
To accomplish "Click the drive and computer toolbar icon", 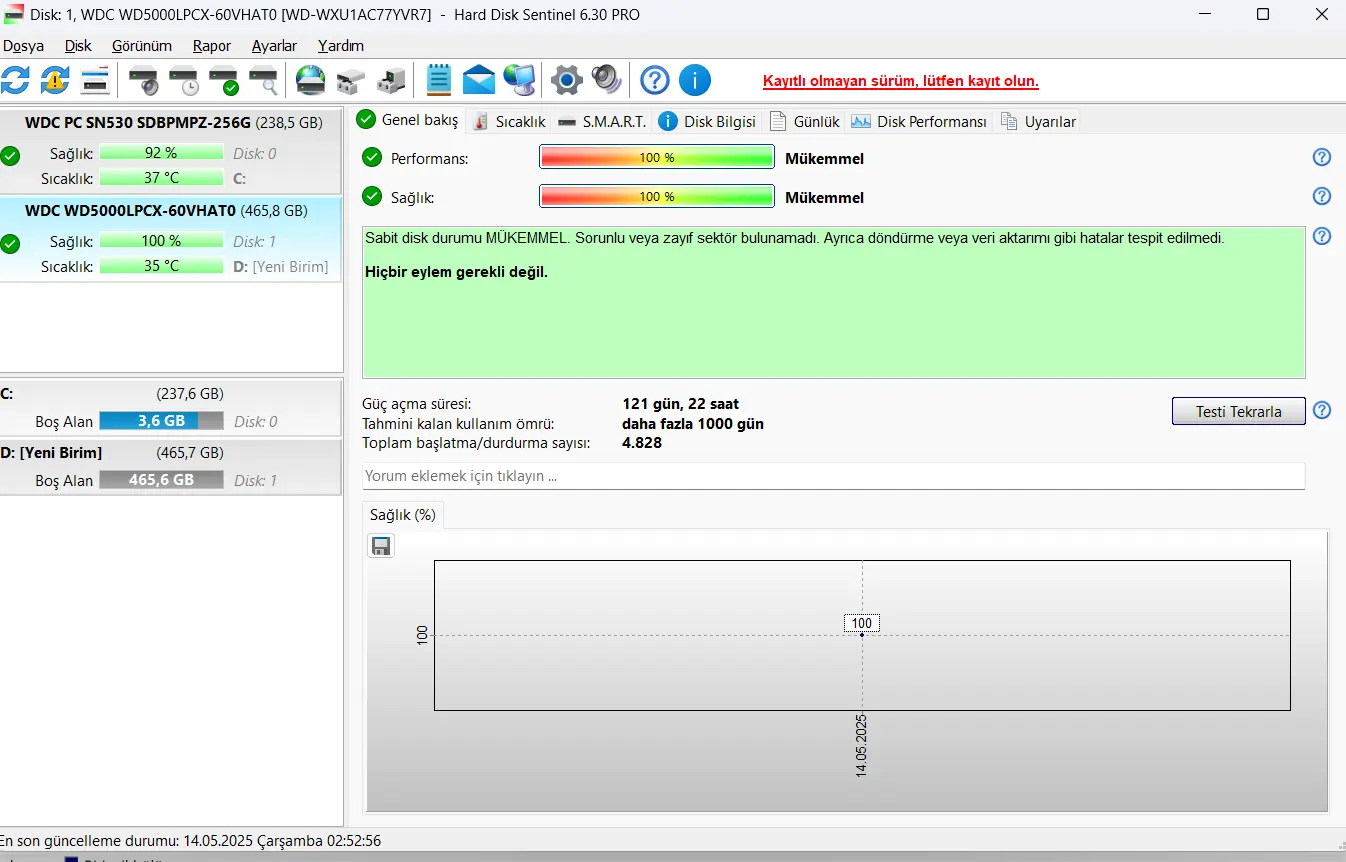I will click(x=391, y=80).
